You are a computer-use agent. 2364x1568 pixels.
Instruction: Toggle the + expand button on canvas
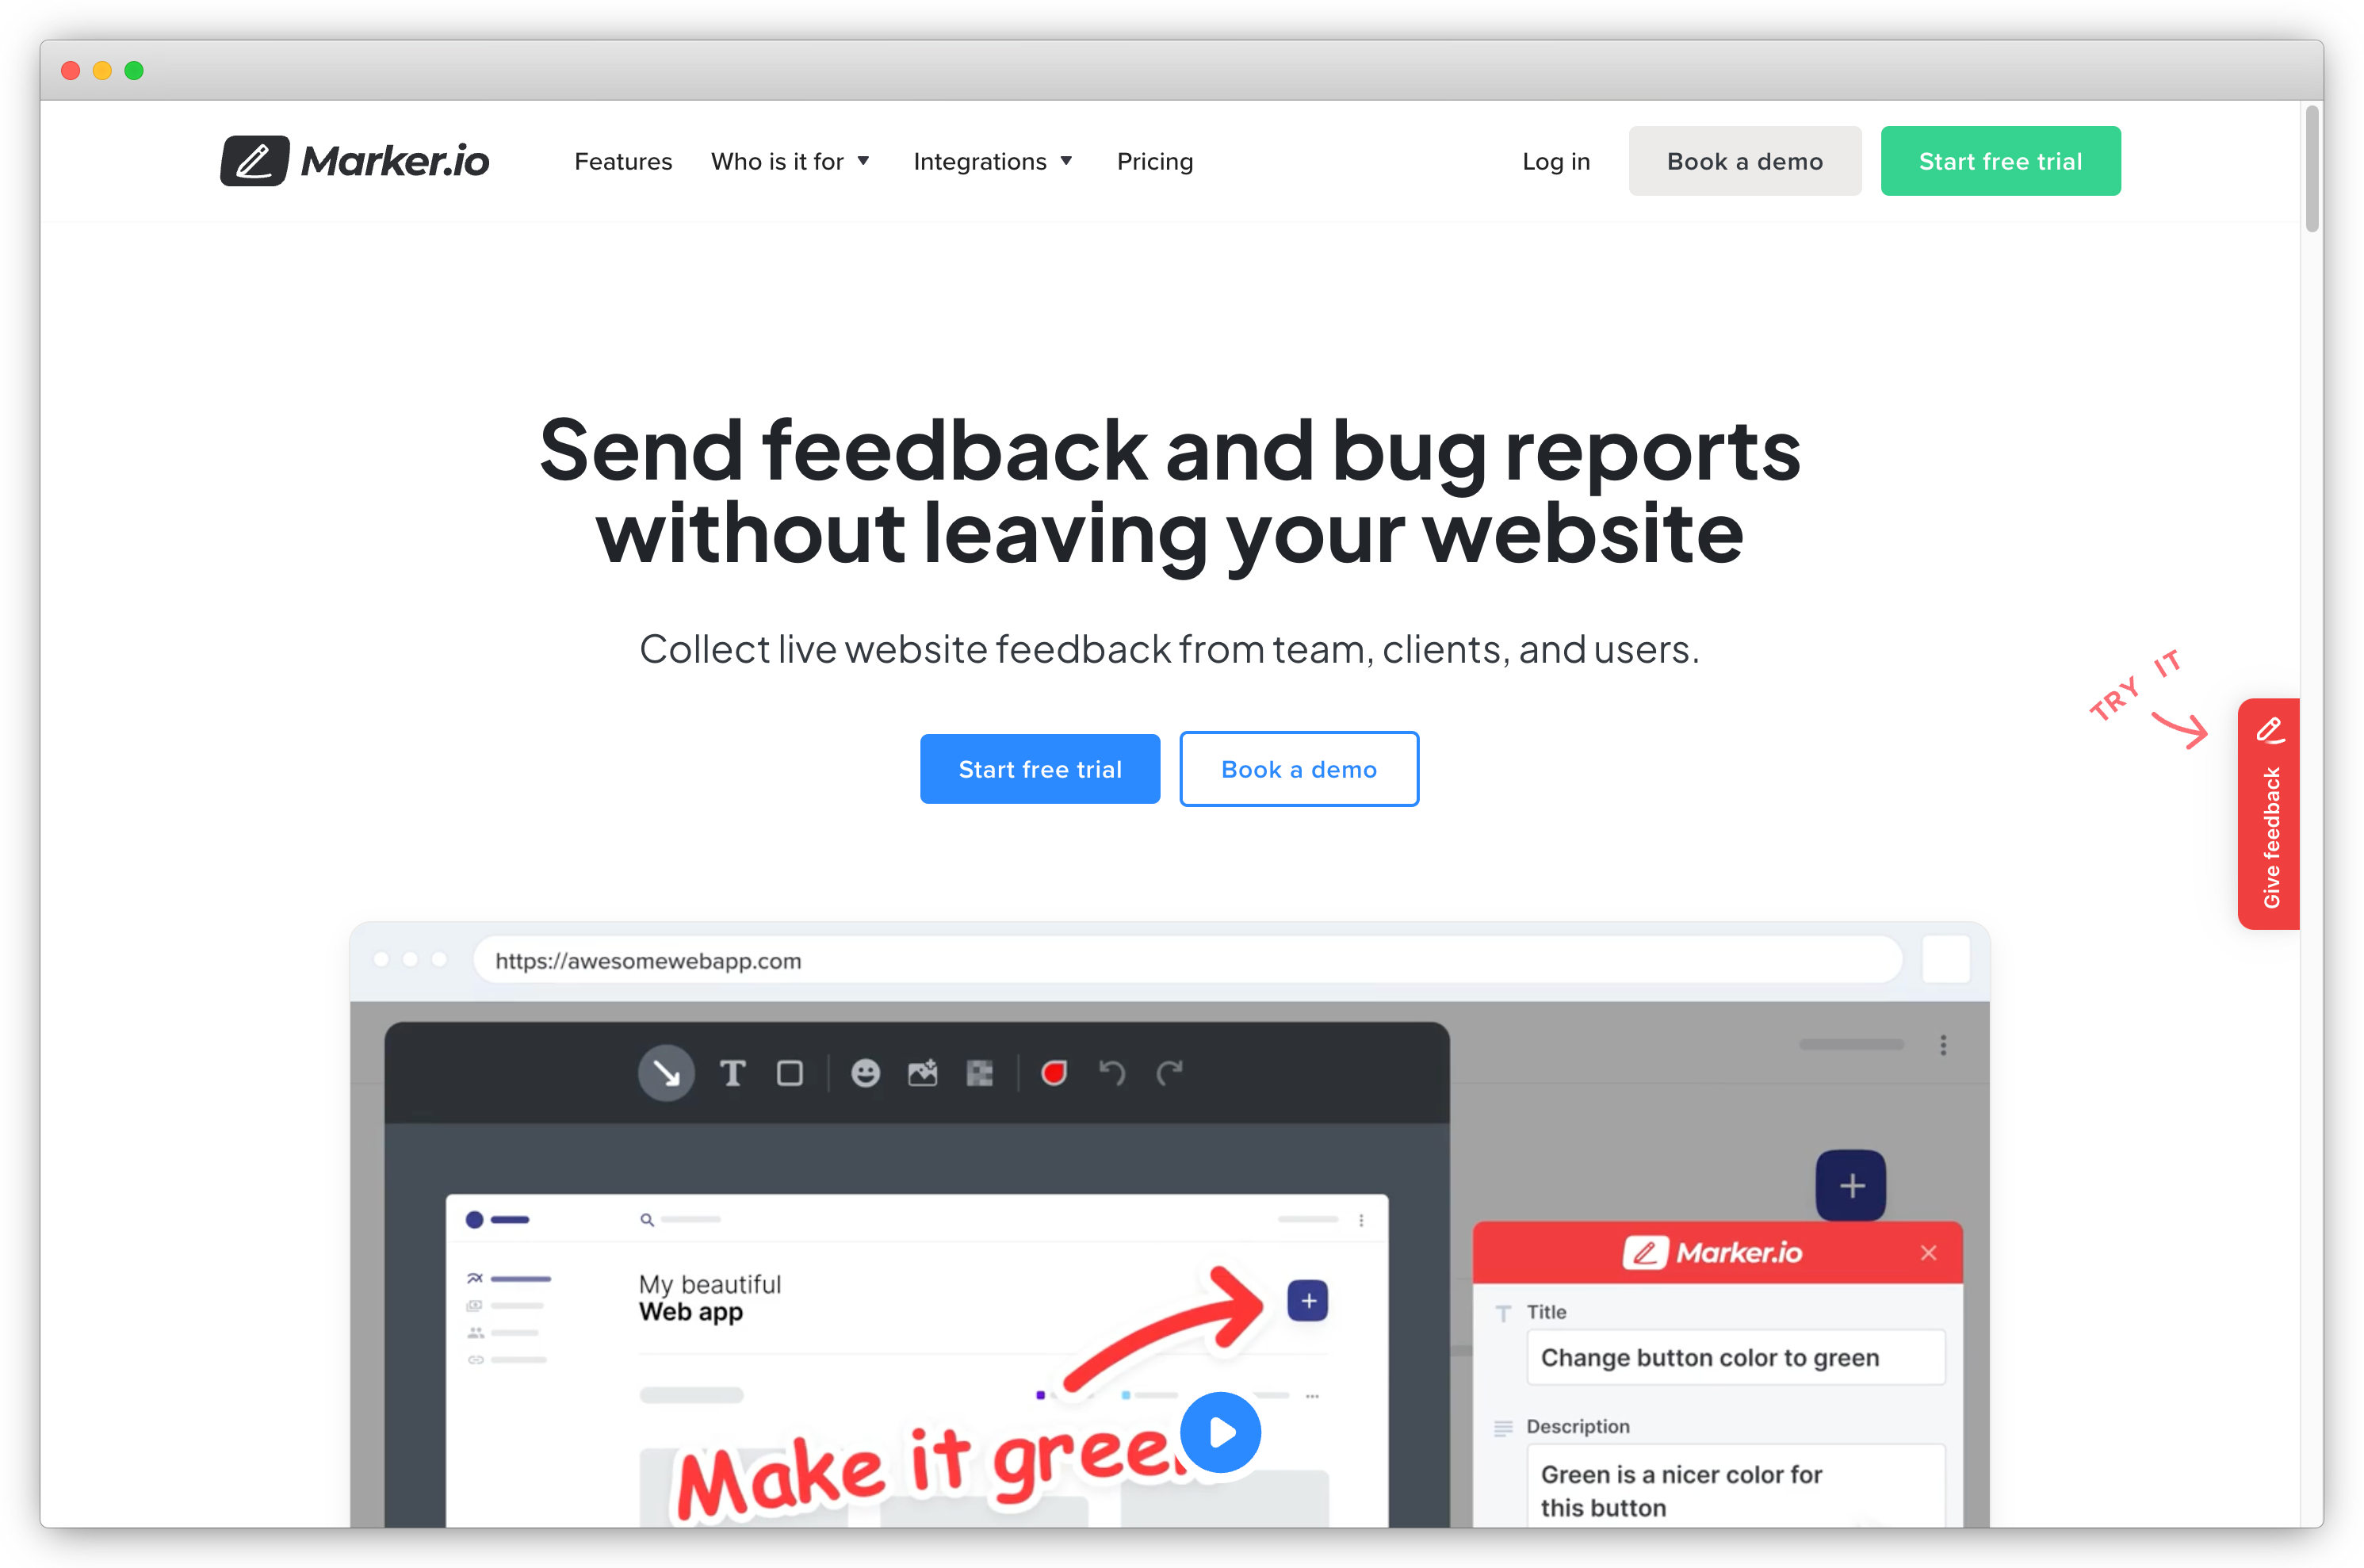pos(1851,1187)
